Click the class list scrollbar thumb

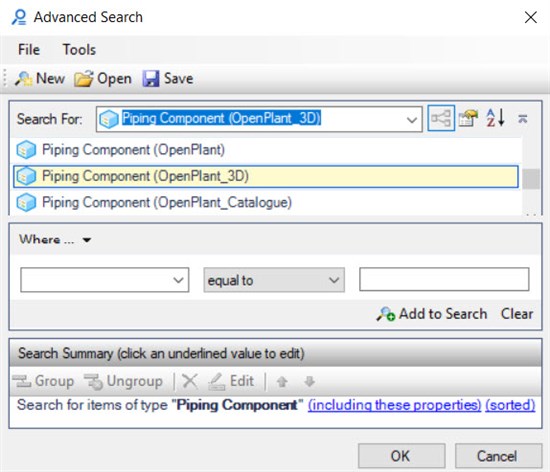[531, 178]
